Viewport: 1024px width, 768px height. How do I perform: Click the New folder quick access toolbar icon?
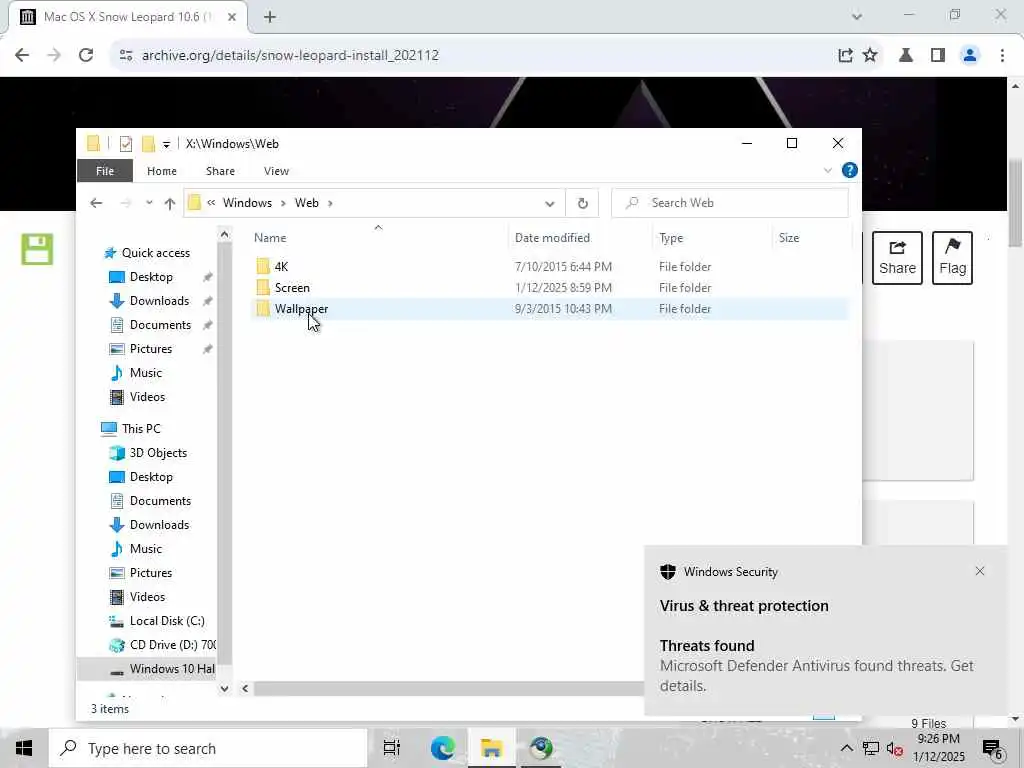[x=148, y=144]
